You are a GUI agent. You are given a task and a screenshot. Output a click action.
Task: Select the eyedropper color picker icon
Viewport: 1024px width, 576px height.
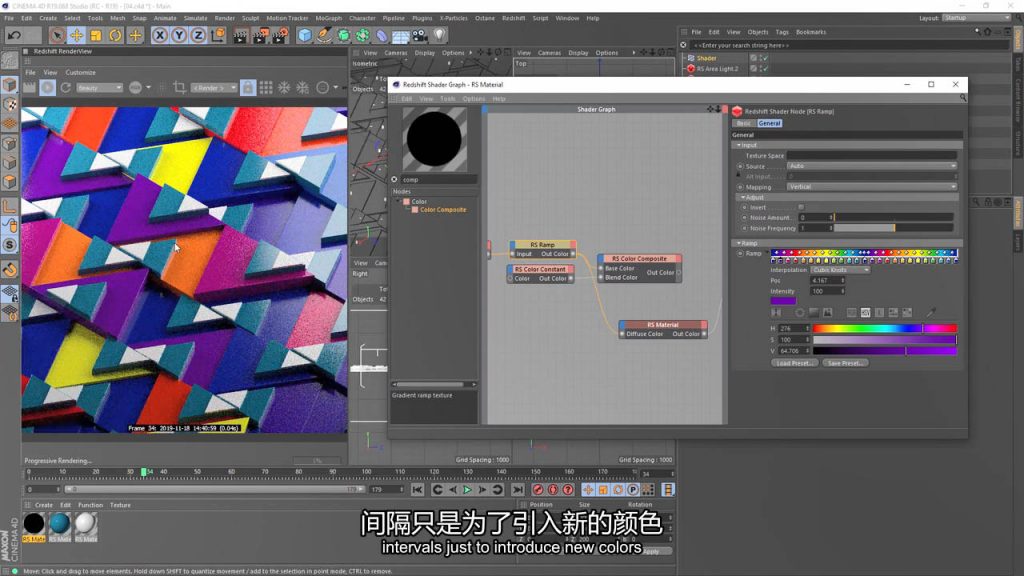pos(931,313)
